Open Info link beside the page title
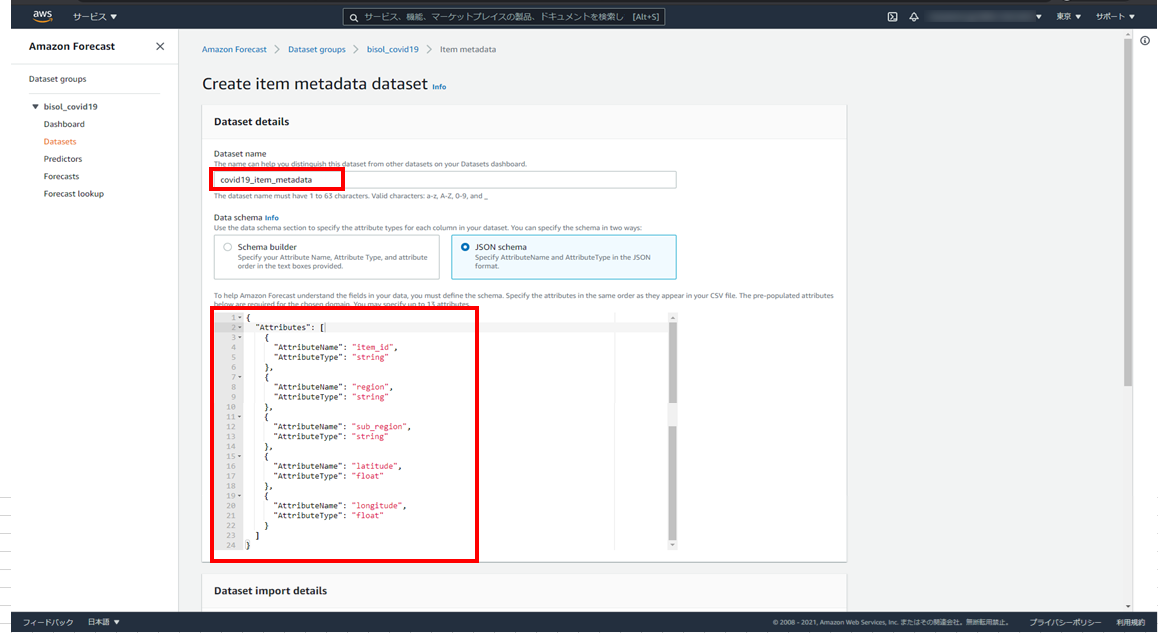Viewport: 1158px width, 633px height. (439, 87)
